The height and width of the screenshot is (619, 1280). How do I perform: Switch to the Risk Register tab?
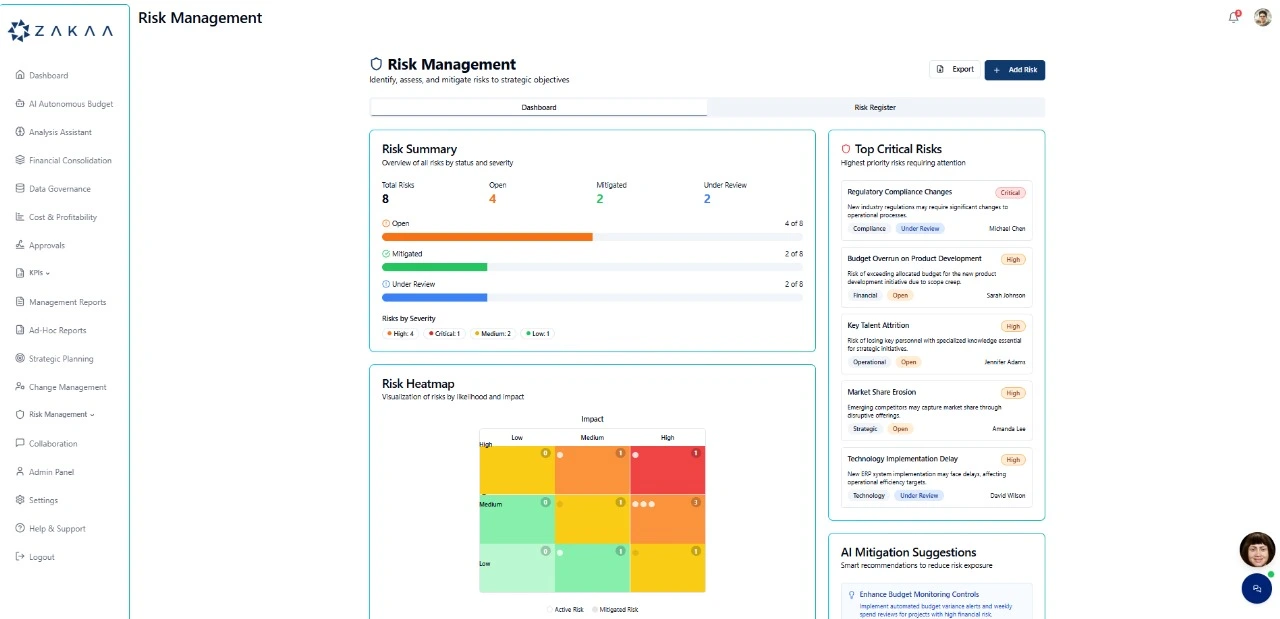pos(875,107)
